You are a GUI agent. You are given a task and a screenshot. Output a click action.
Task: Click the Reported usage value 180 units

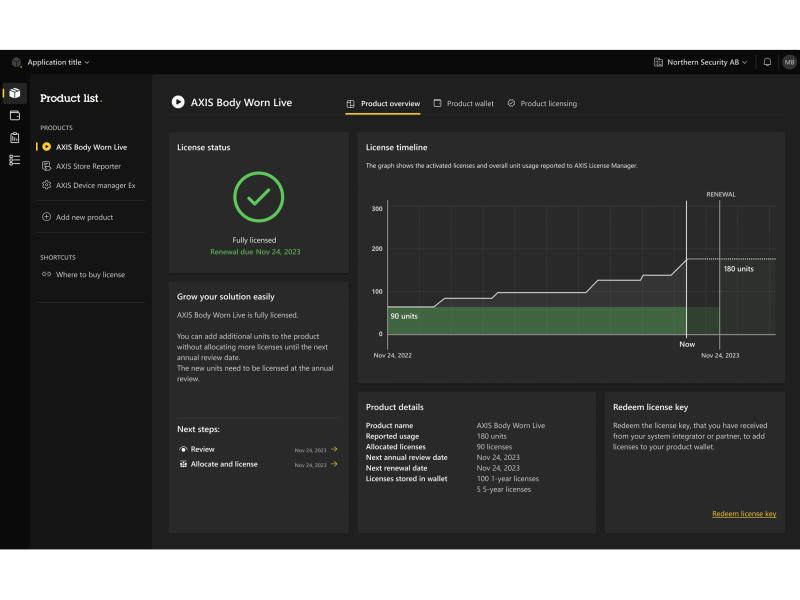click(x=491, y=436)
